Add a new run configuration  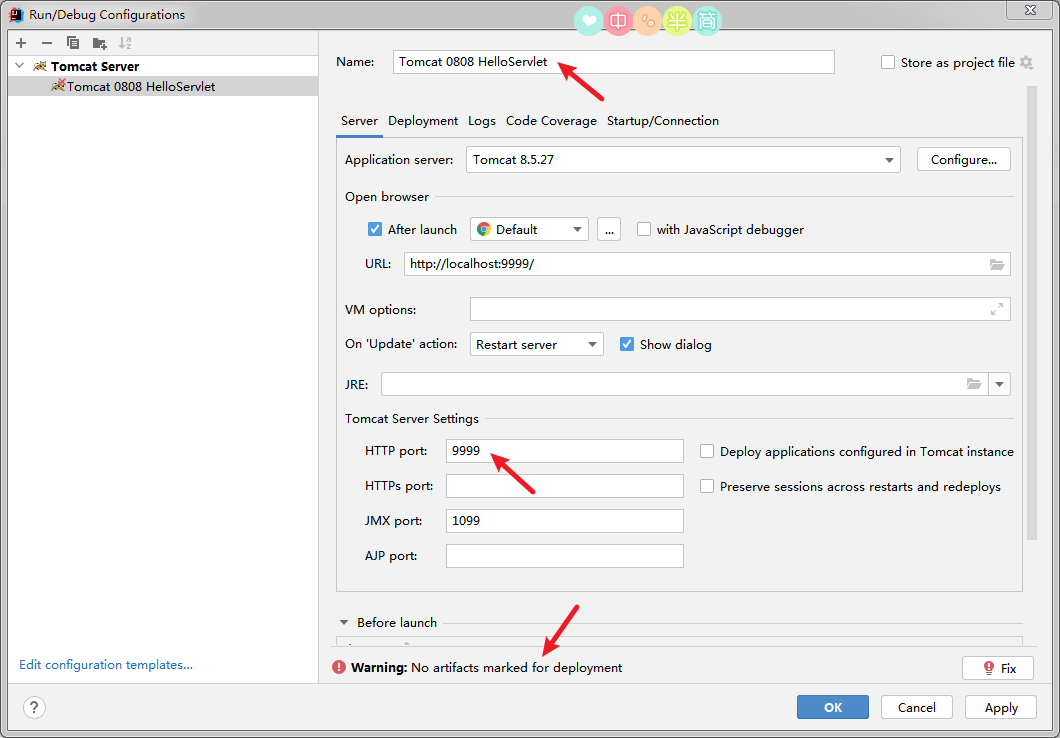(x=21, y=43)
